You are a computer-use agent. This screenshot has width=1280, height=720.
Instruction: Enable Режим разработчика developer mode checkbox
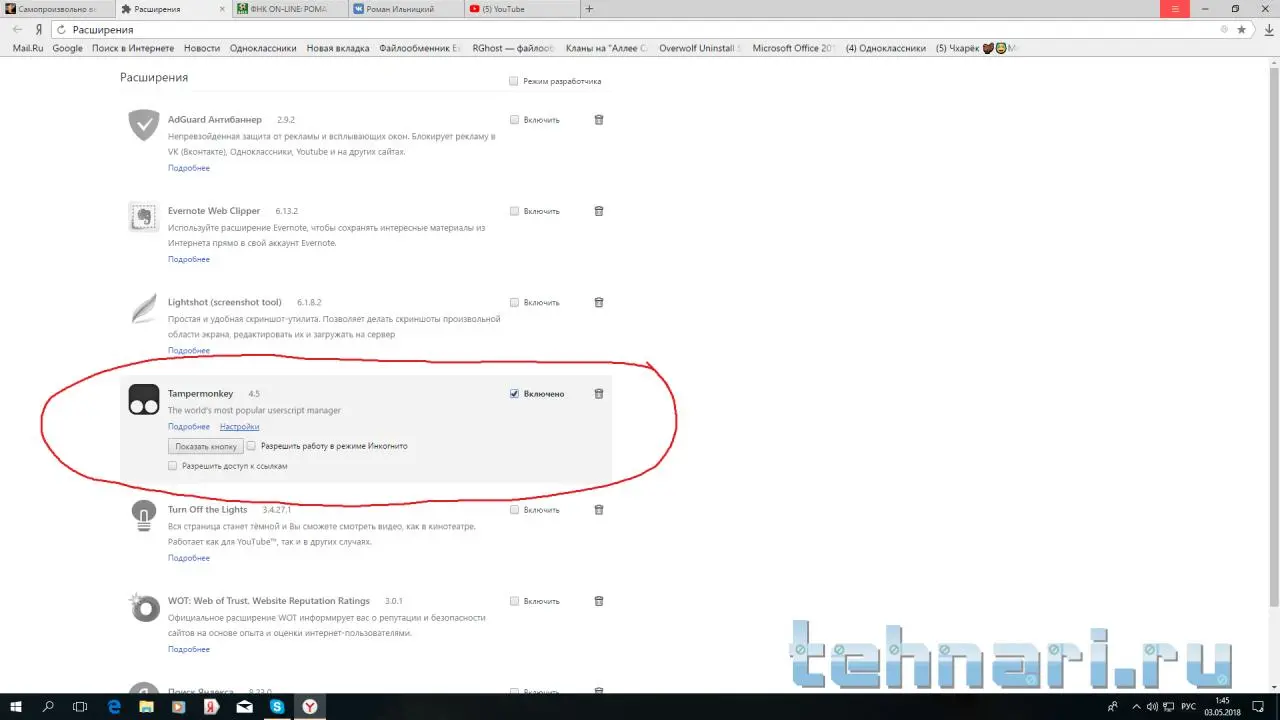coord(514,81)
